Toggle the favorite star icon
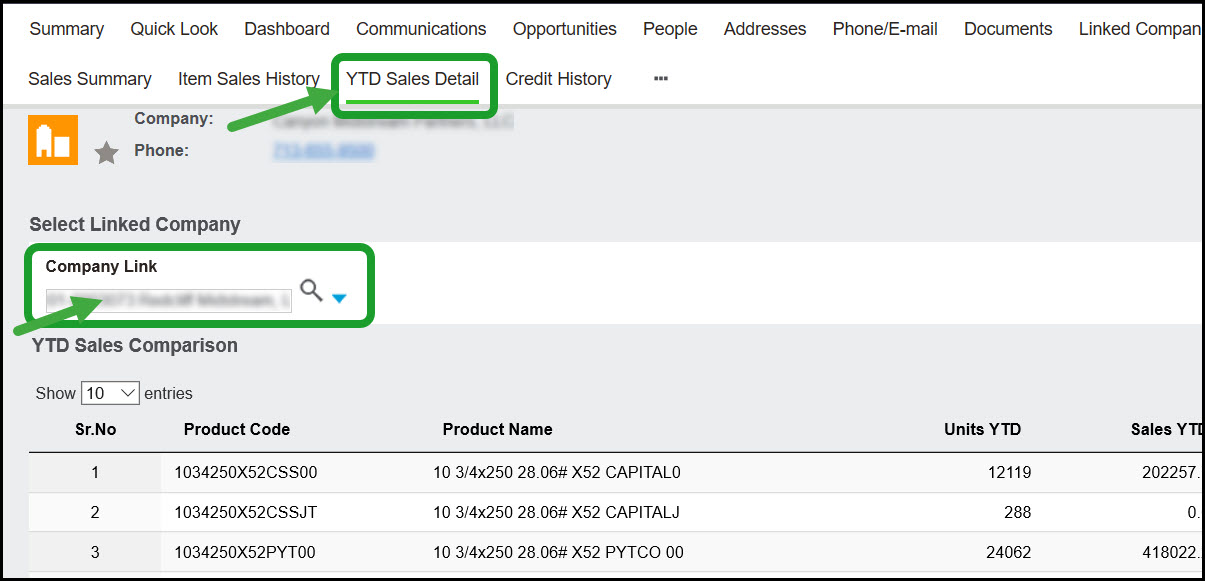 (x=106, y=153)
